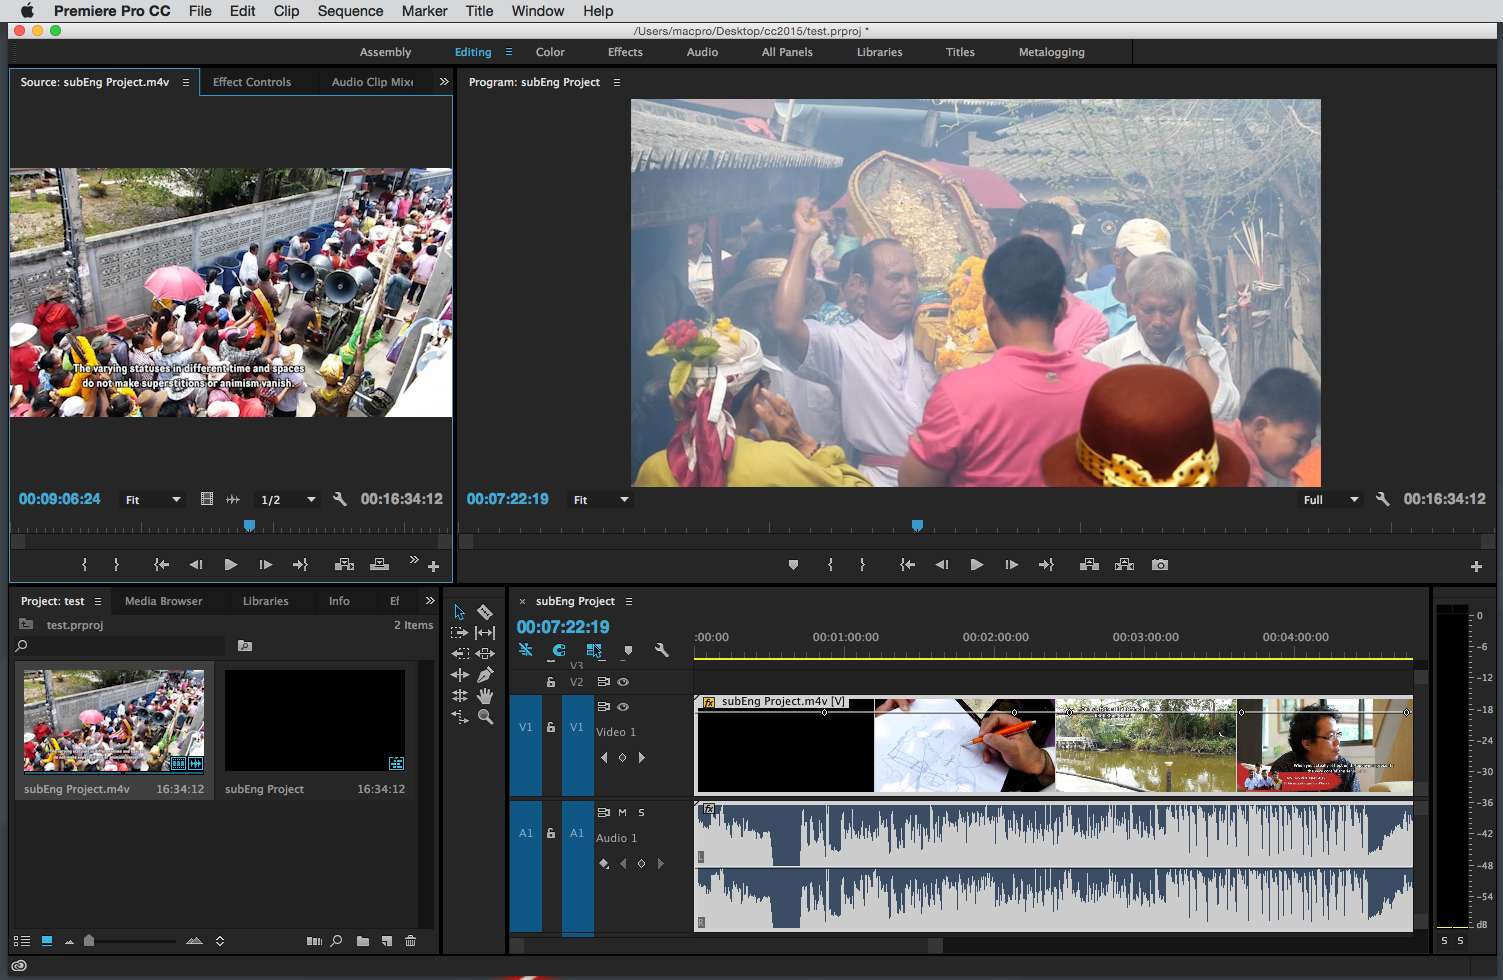The width and height of the screenshot is (1503, 980).
Task: Open Program monitor button editor plus
Action: 1476,566
